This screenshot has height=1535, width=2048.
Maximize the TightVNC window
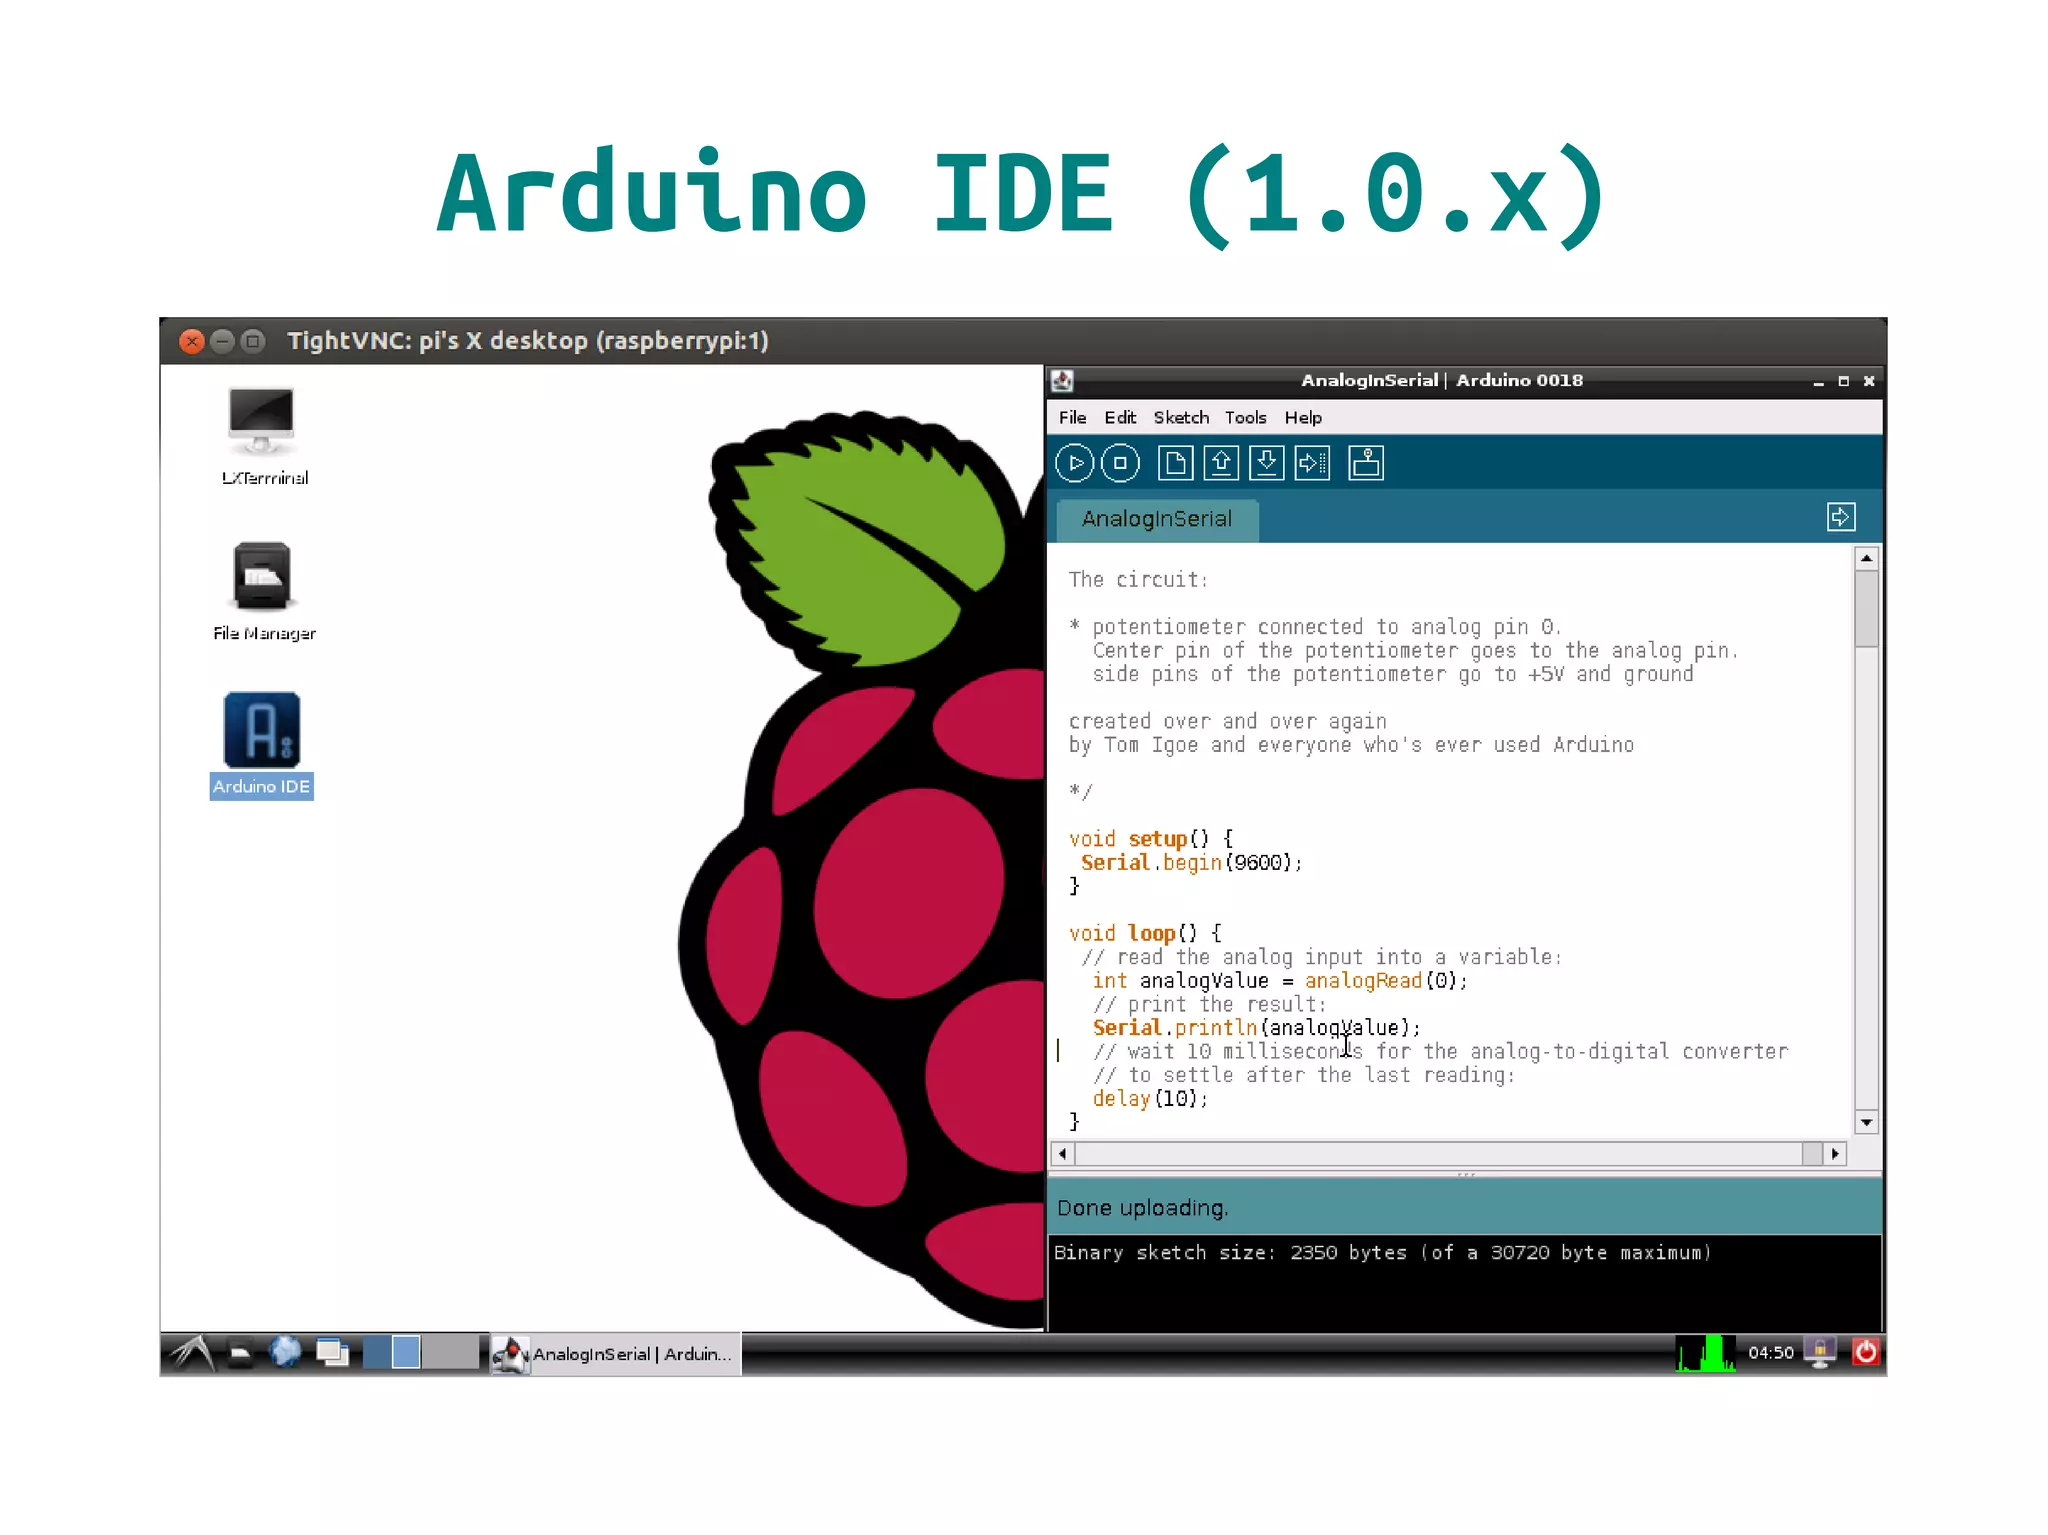(253, 342)
